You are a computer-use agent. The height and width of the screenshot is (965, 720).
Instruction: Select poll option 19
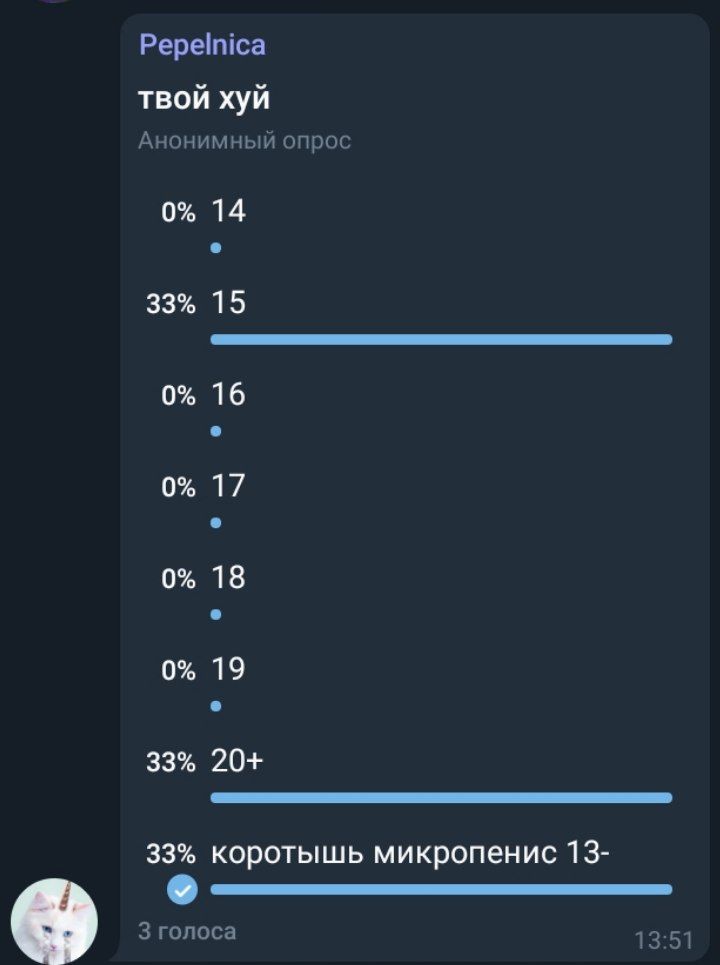[228, 670]
